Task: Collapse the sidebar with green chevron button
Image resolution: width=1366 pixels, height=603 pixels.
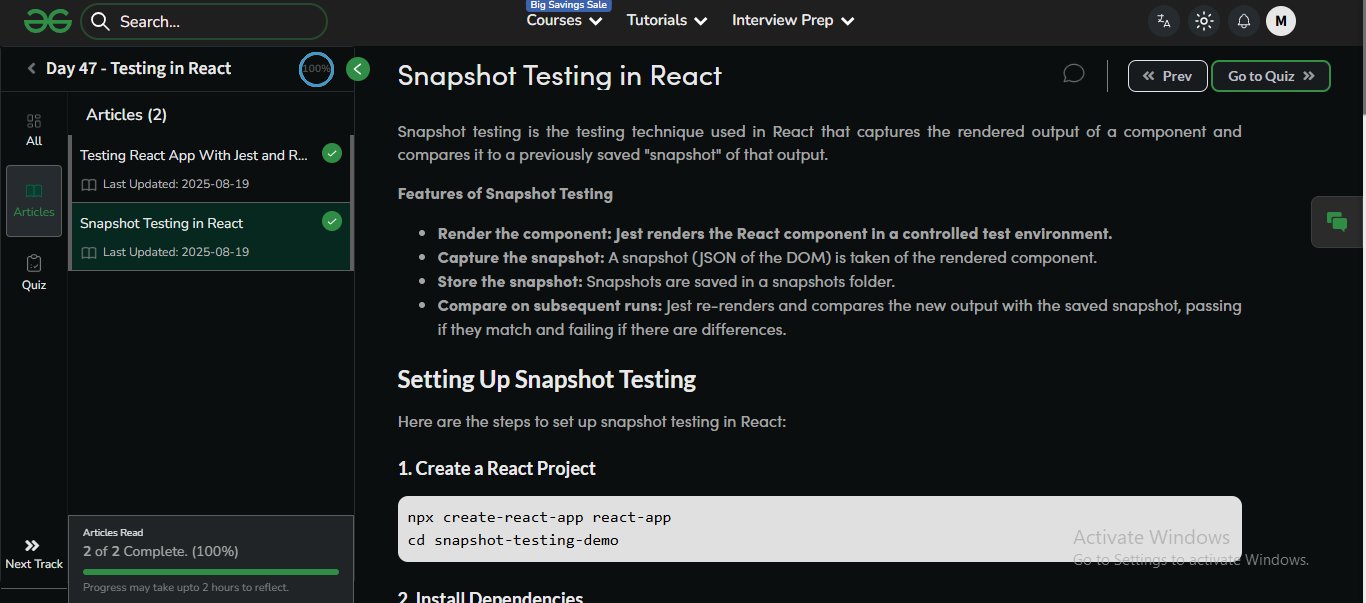Action: click(358, 69)
